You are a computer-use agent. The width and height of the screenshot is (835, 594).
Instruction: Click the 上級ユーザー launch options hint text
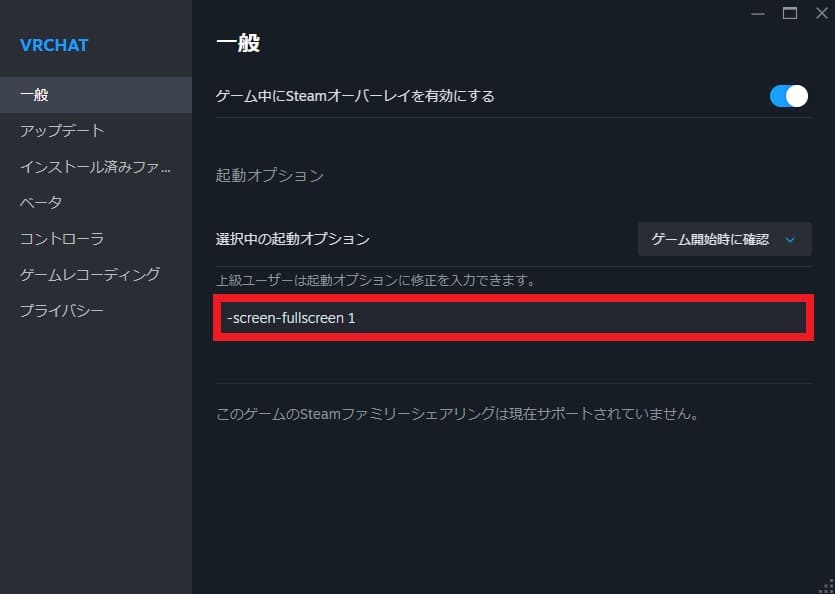[x=375, y=280]
